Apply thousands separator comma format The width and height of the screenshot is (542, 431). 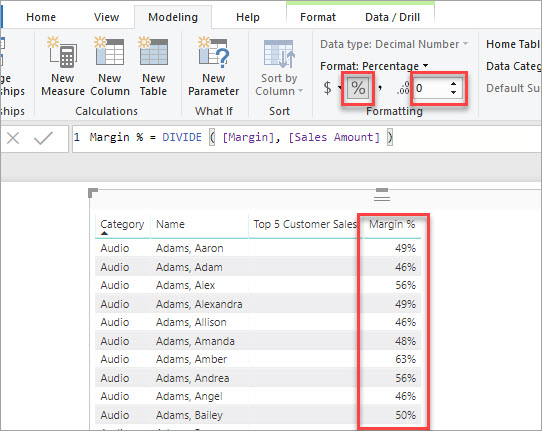click(381, 88)
